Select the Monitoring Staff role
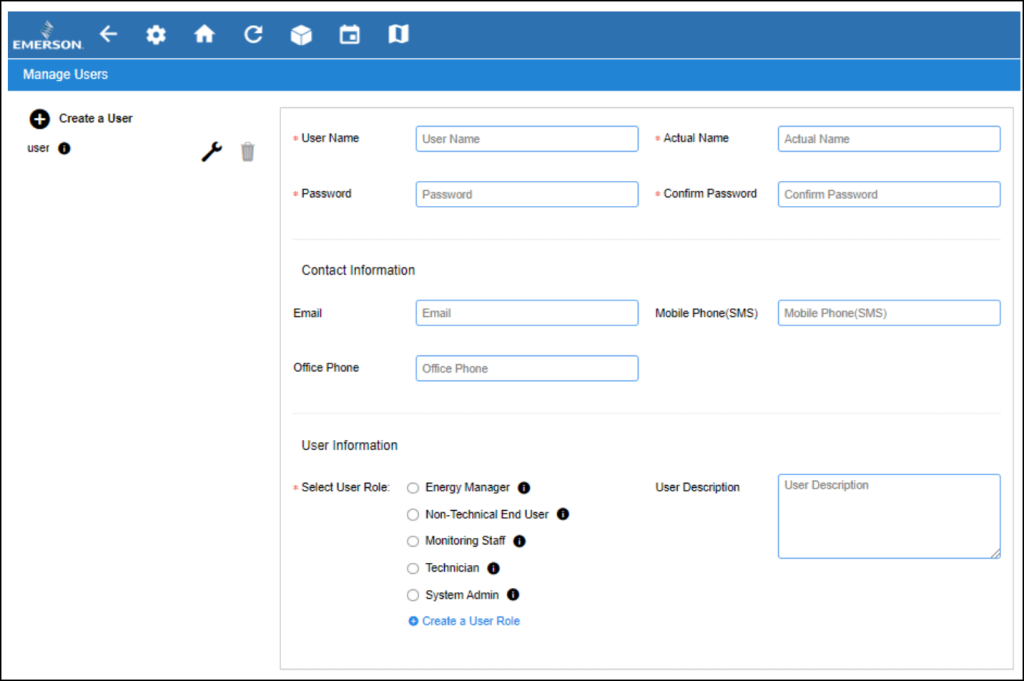Viewport: 1024px width, 681px height. [413, 540]
